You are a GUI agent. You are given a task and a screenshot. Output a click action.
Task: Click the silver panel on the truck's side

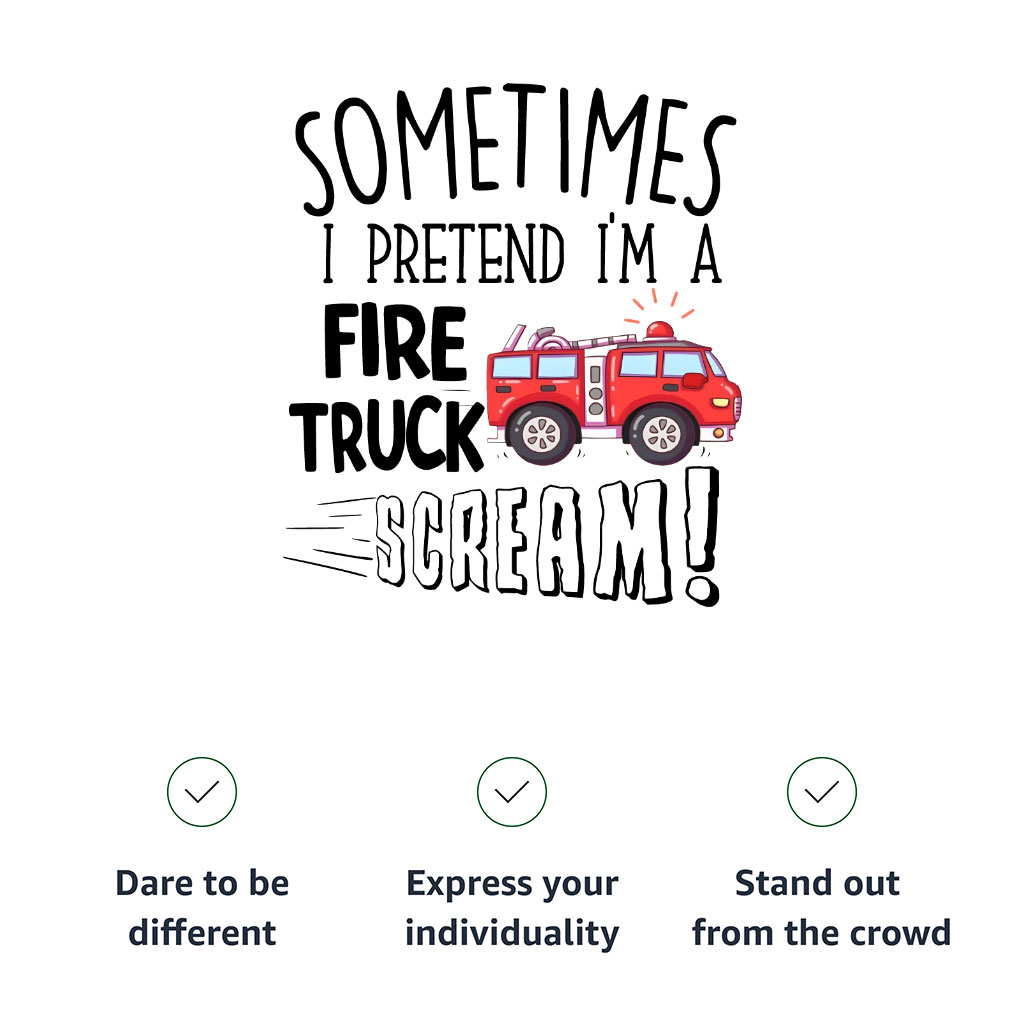tap(597, 388)
